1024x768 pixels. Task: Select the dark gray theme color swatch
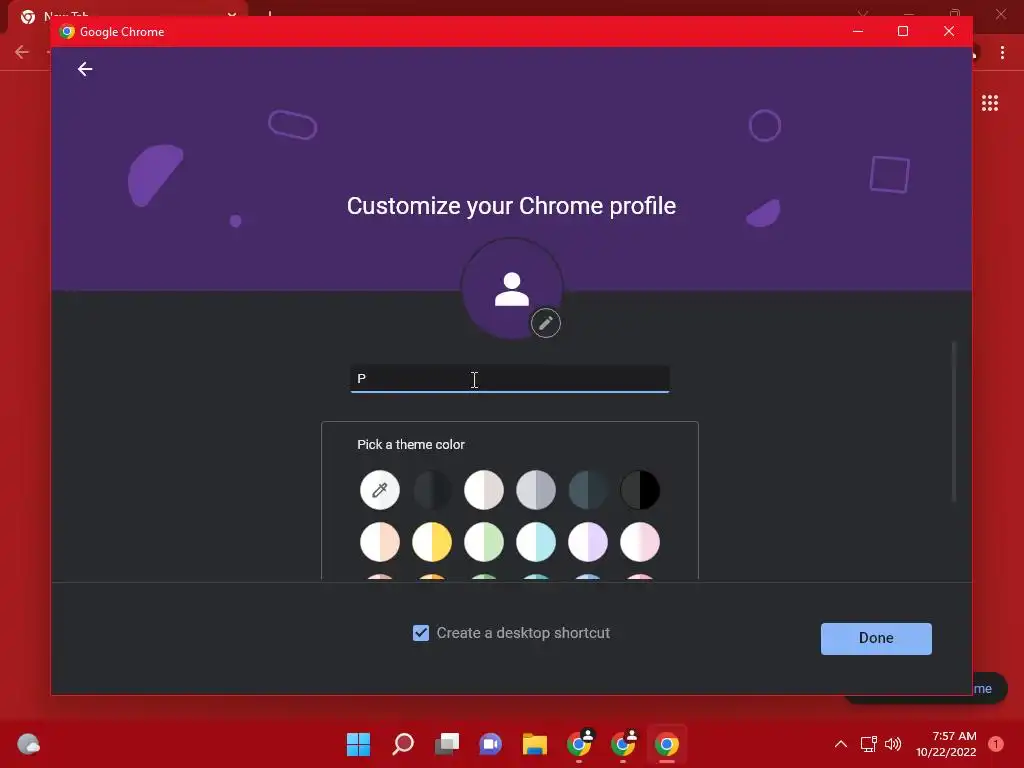point(432,489)
